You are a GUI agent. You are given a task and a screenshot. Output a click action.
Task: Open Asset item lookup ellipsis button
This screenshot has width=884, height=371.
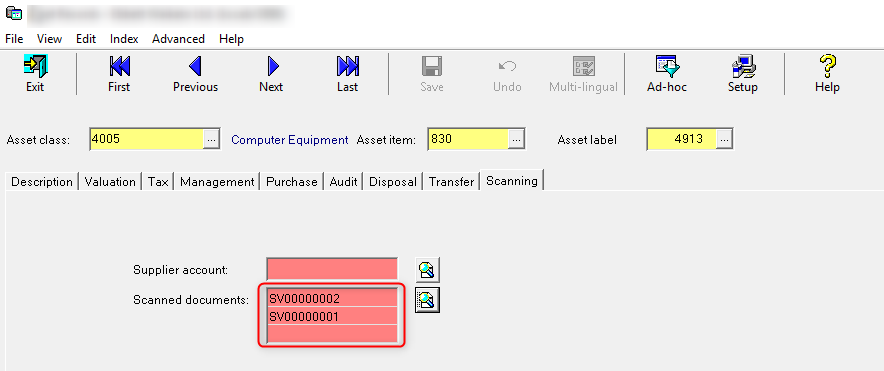tap(516, 139)
